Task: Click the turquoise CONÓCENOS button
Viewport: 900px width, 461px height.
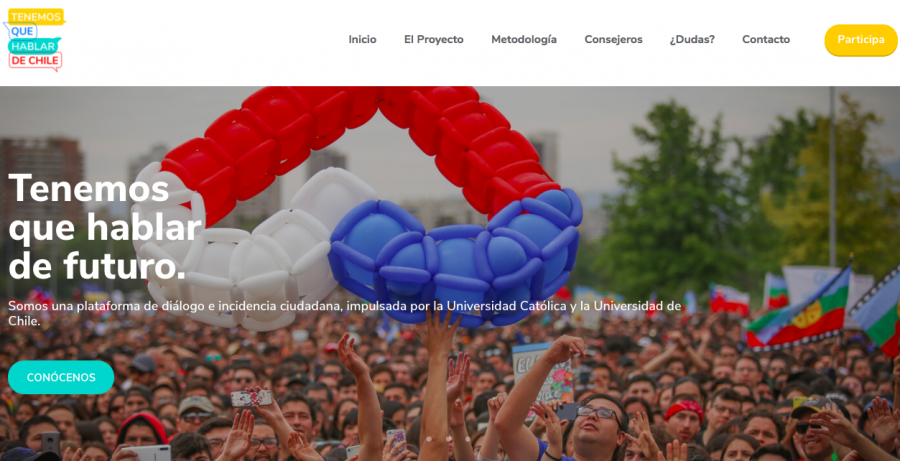Action: click(61, 377)
